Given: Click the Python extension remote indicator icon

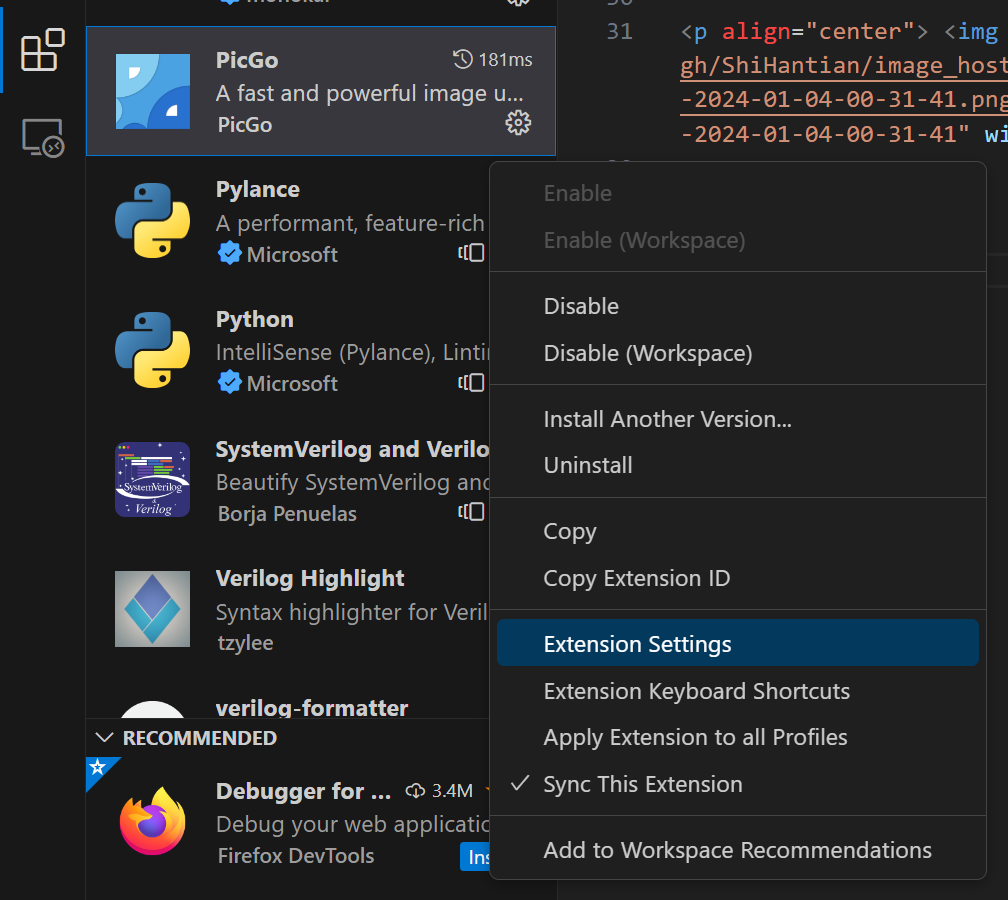Looking at the screenshot, I should coord(471,383).
